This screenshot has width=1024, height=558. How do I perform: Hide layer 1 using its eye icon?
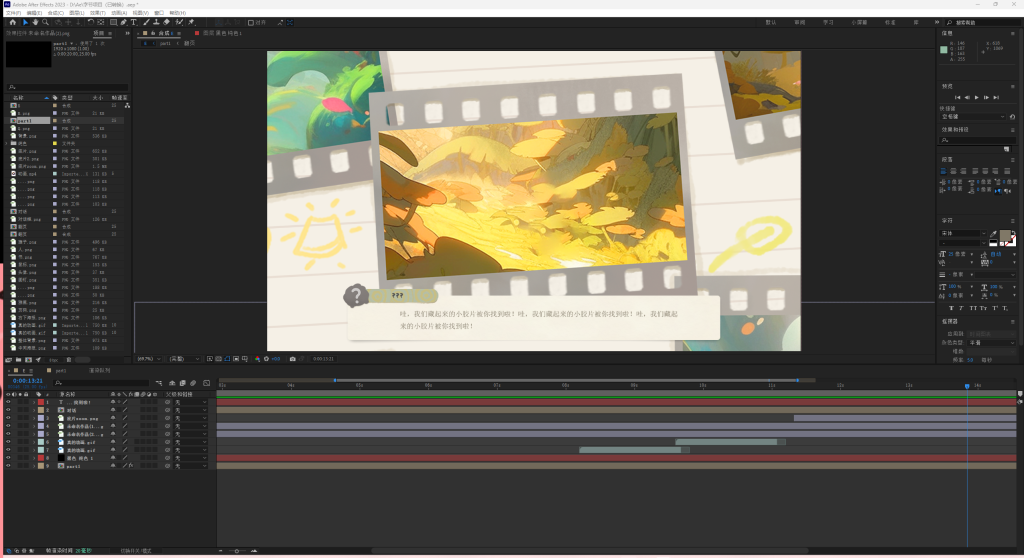point(9,402)
